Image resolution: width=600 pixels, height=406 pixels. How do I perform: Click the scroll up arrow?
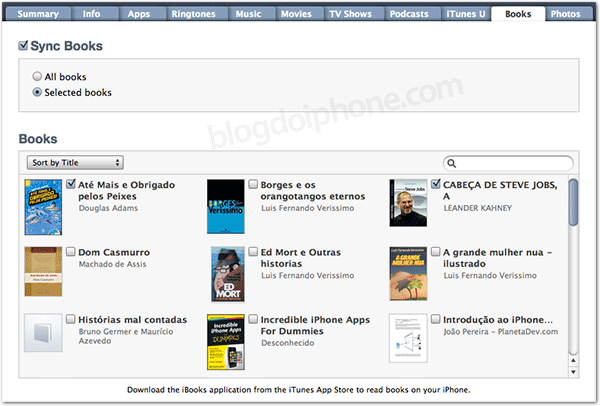573,360
